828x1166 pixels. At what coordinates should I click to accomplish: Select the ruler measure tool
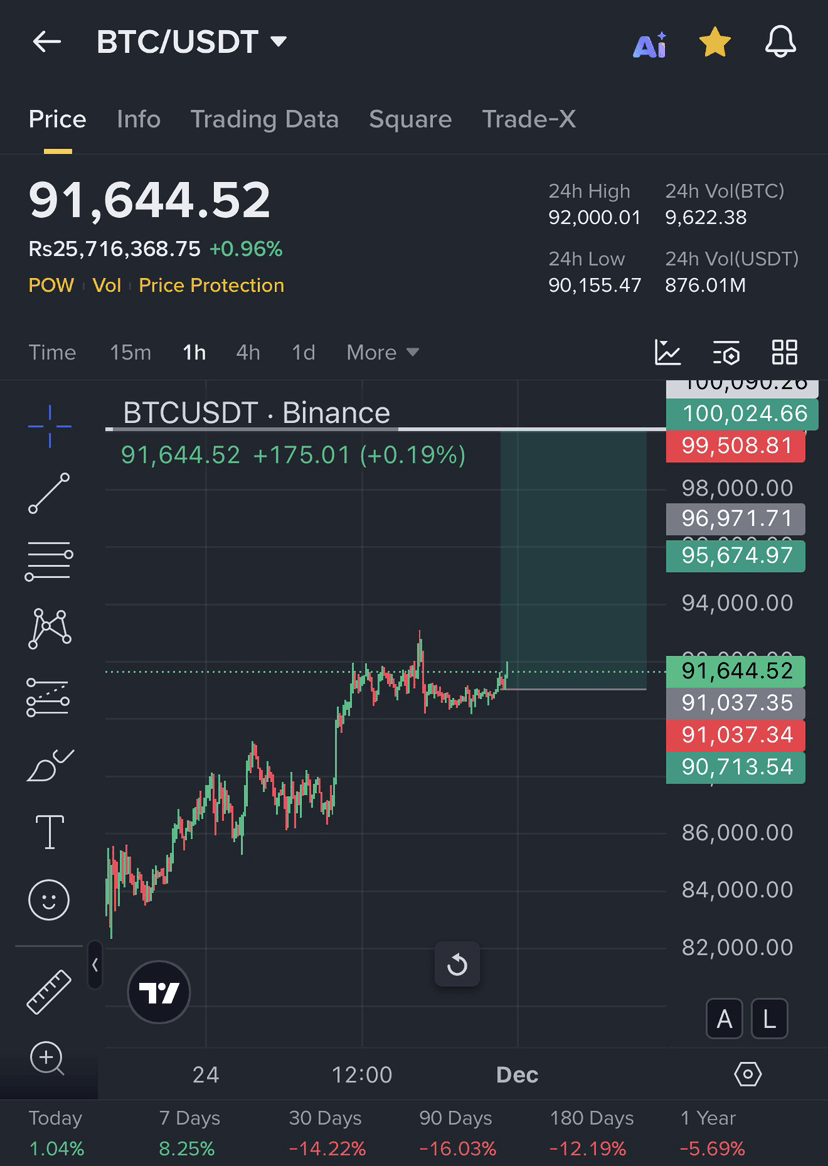click(49, 992)
